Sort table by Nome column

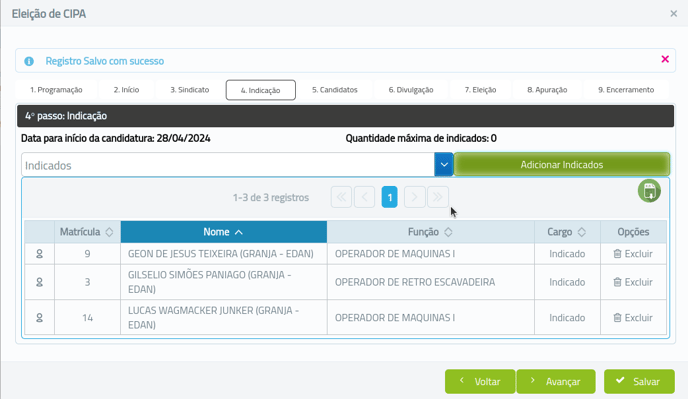tap(224, 232)
